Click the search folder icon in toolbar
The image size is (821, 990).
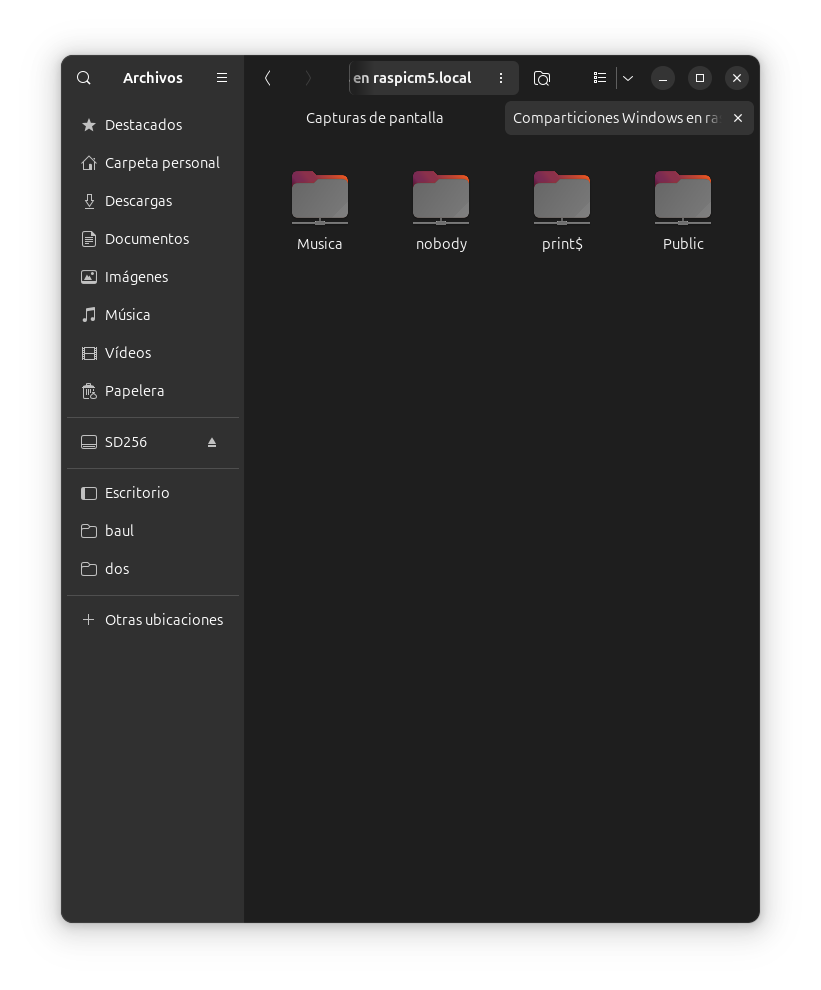tap(542, 78)
